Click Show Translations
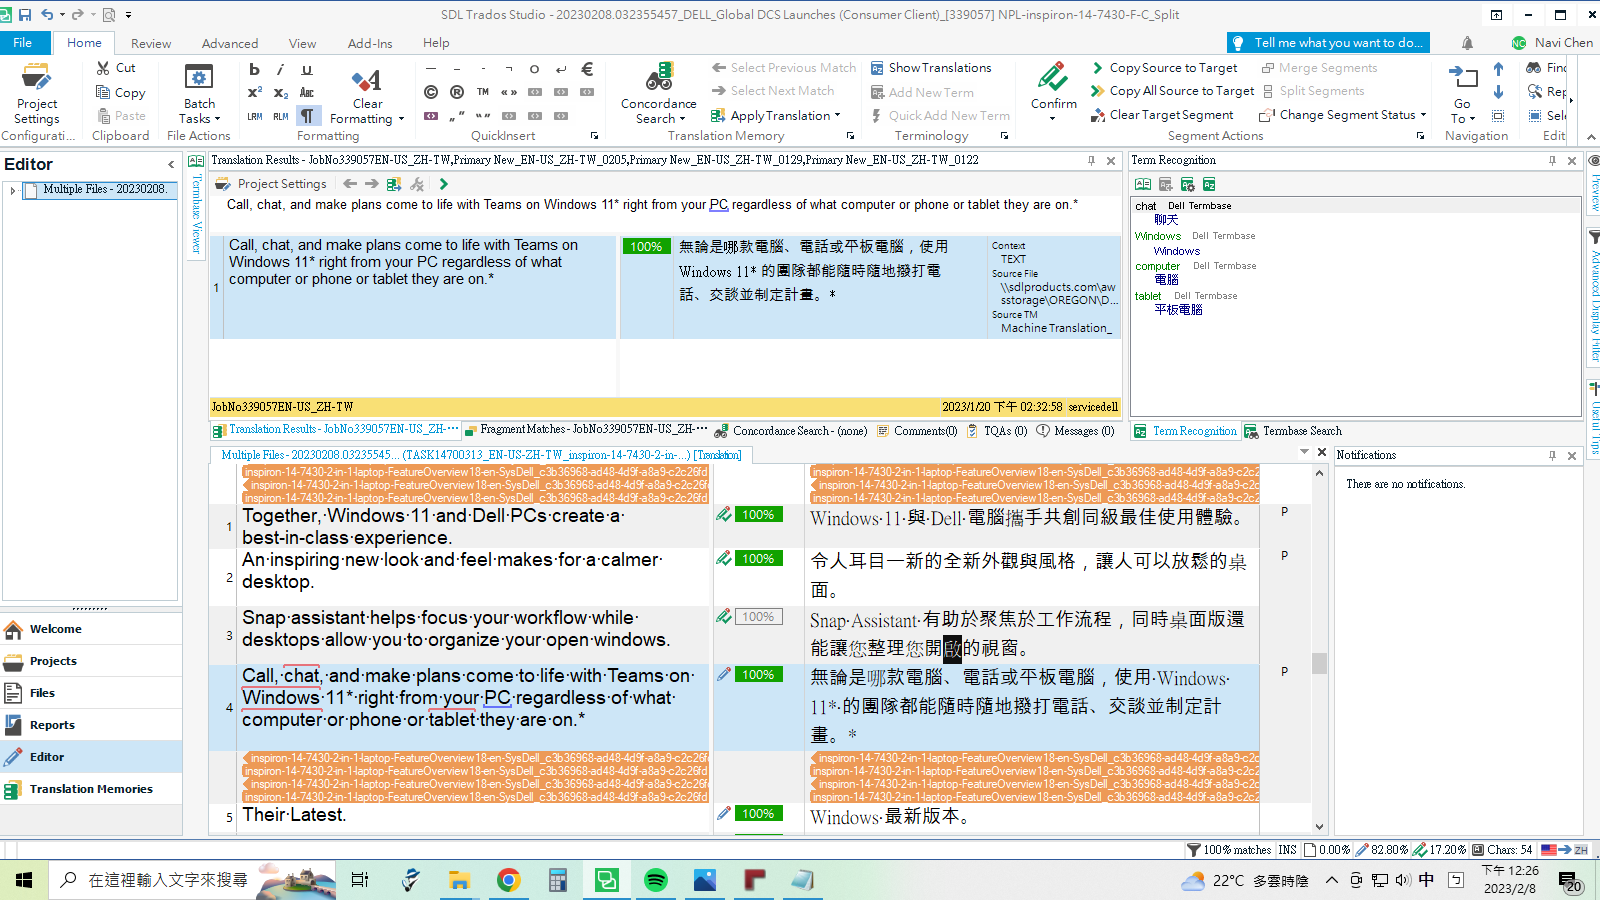The image size is (1600, 900). [x=931, y=68]
